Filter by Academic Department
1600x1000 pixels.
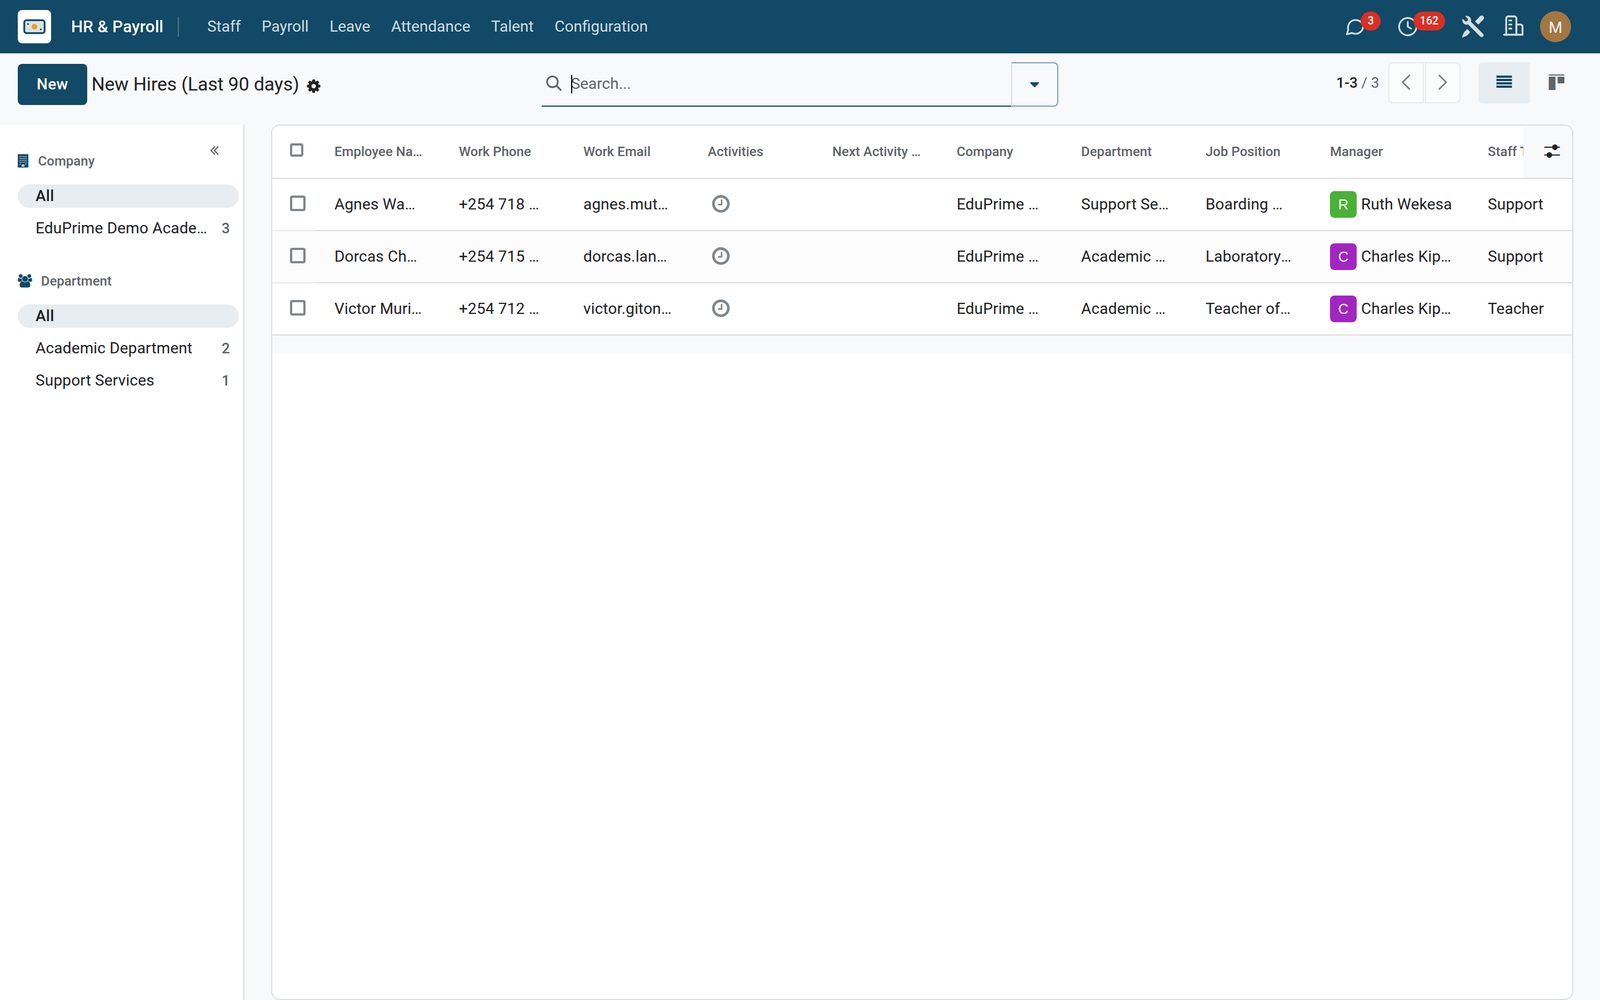coord(128,348)
